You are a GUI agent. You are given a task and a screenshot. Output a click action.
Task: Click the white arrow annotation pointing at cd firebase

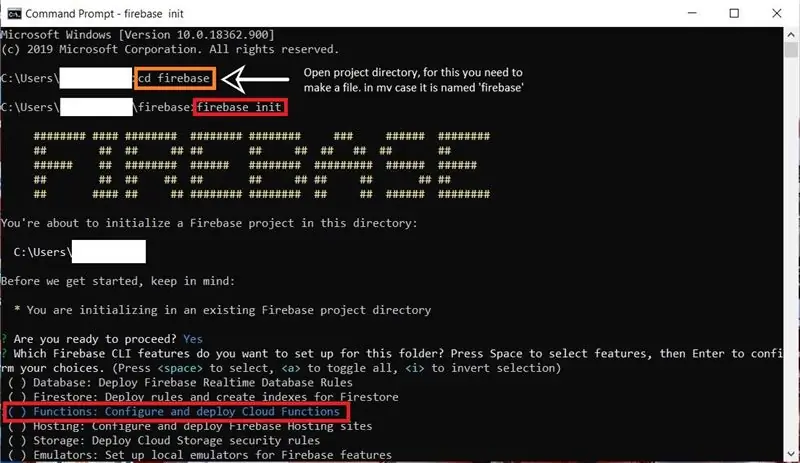coord(255,79)
